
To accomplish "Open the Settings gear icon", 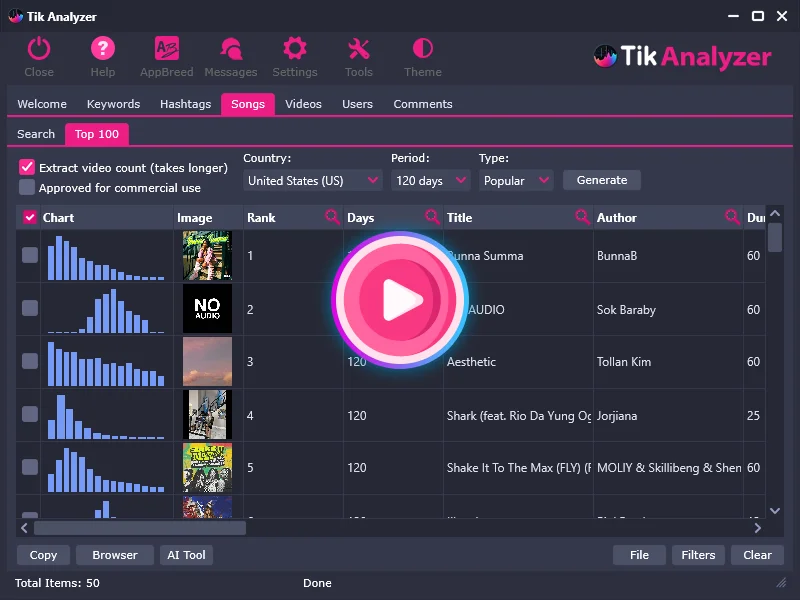I will tap(295, 49).
